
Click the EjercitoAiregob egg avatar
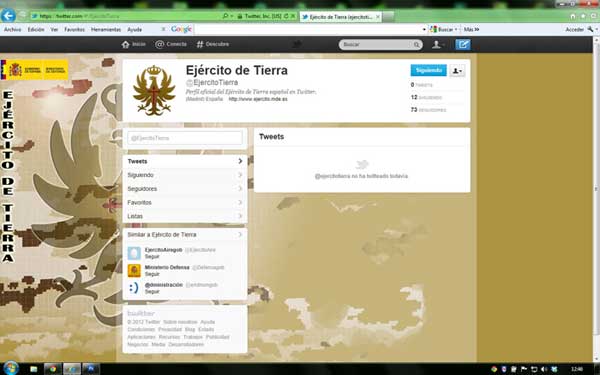click(x=134, y=253)
